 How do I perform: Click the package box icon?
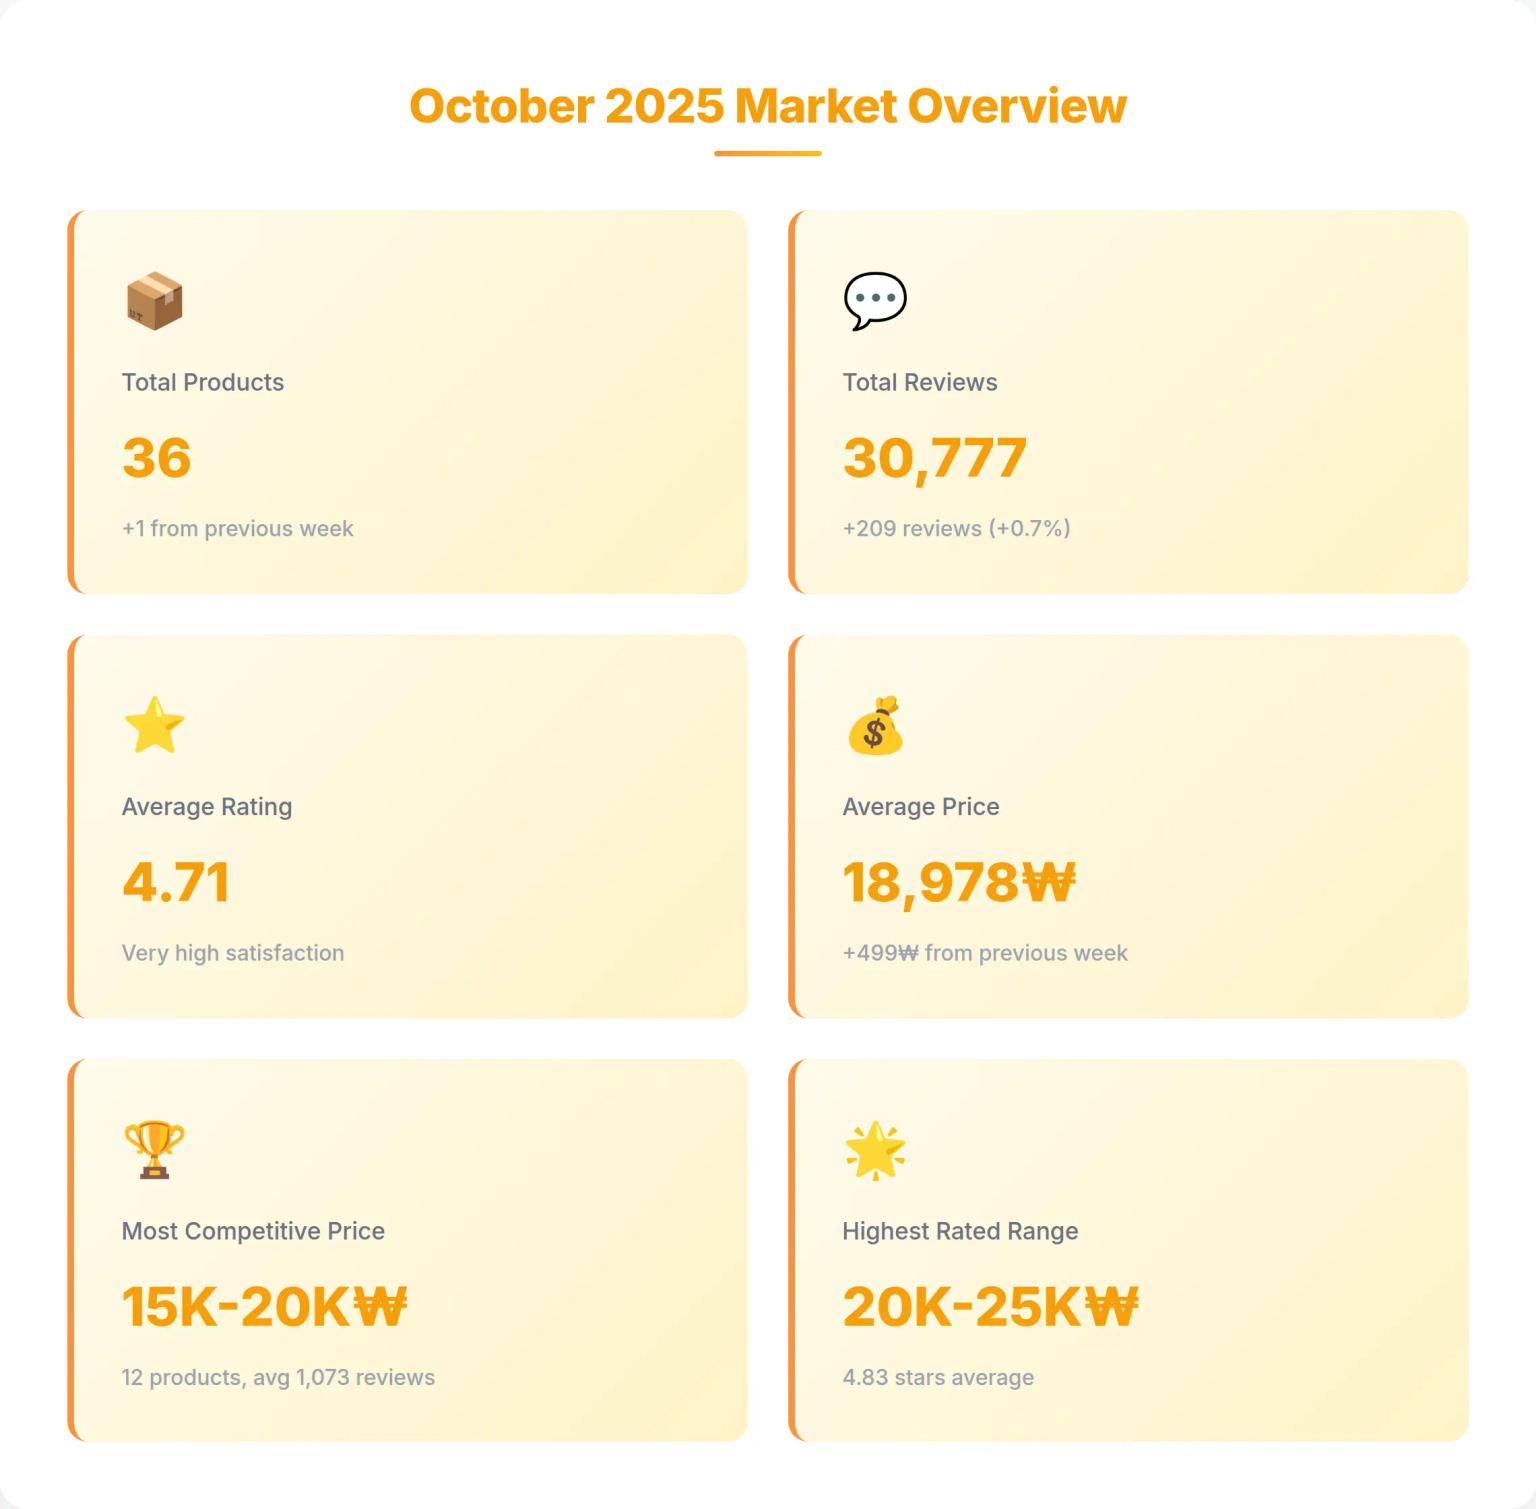point(154,301)
